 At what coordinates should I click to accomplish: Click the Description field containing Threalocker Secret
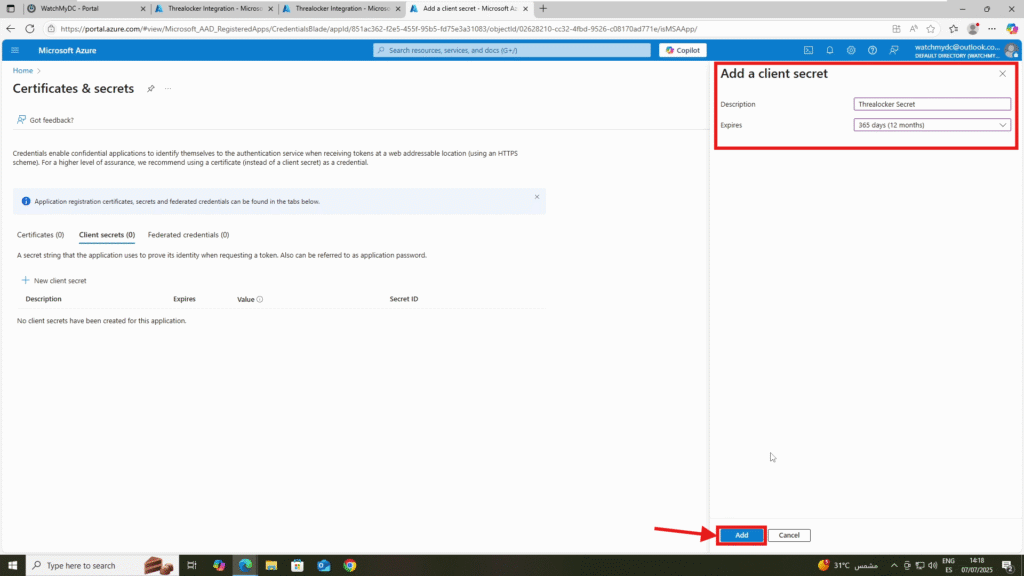tap(932, 104)
